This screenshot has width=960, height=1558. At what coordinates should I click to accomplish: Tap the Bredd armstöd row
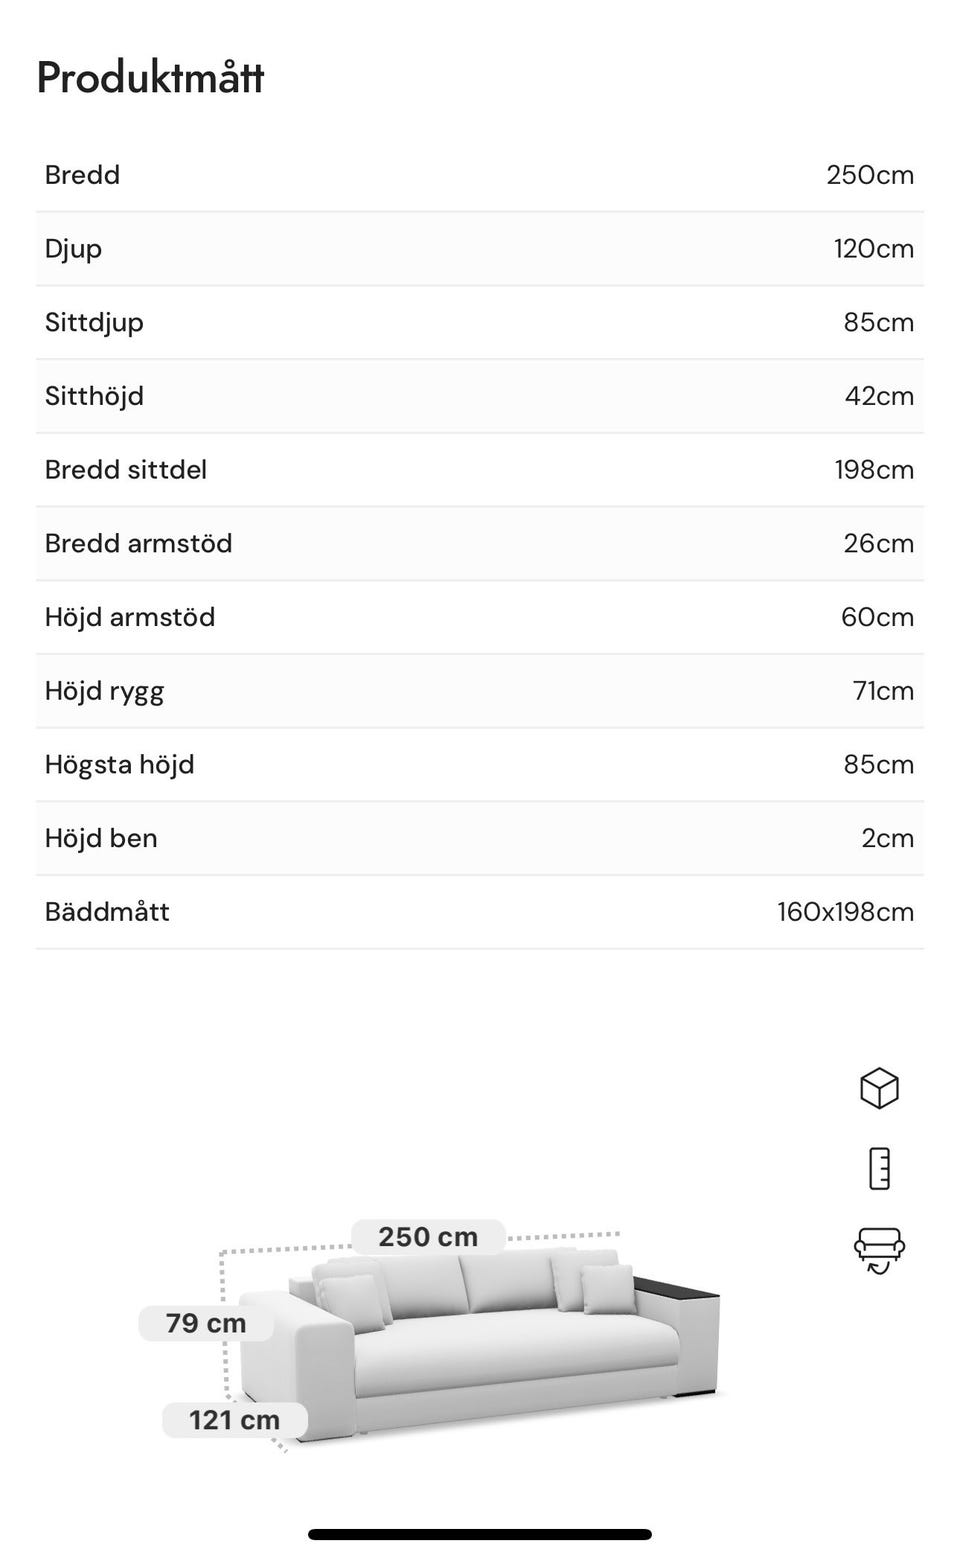tap(480, 543)
